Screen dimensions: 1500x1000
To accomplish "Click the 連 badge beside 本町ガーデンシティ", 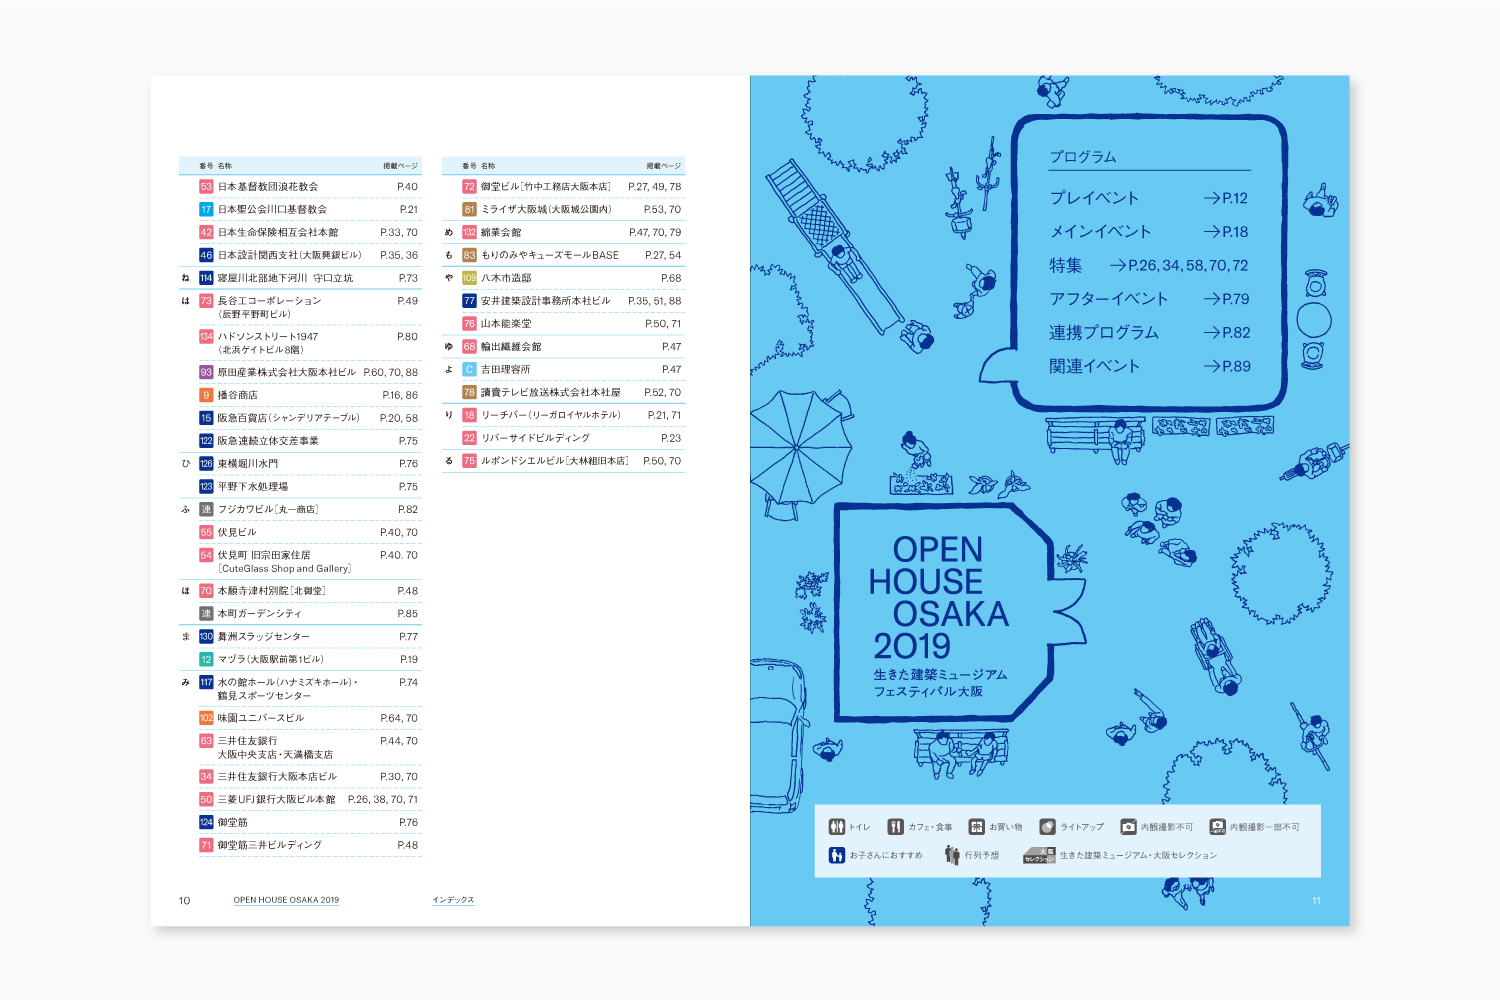I will point(206,614).
